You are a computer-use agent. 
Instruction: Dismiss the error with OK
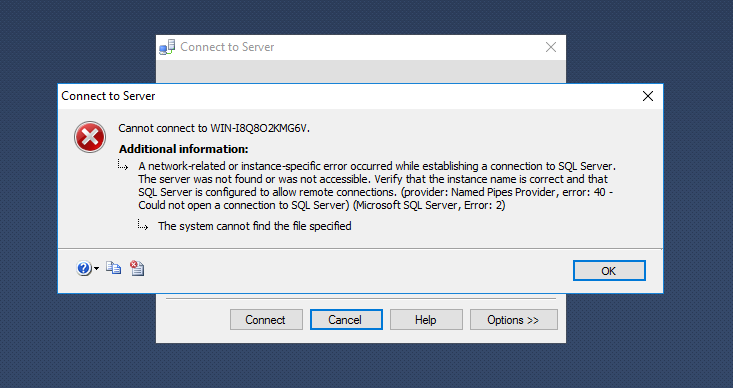pos(609,271)
